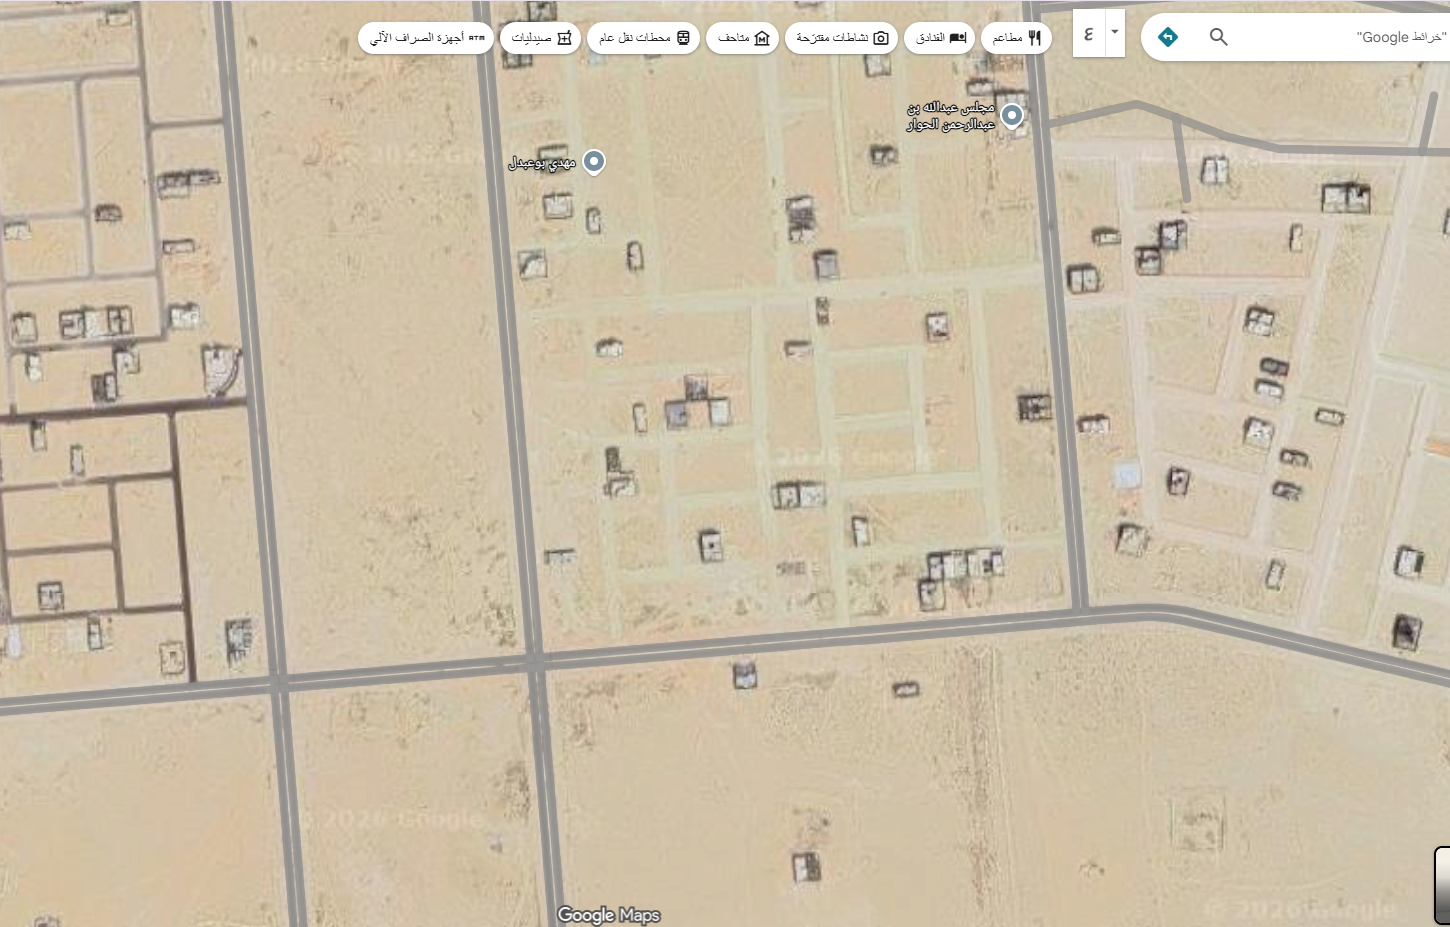Click the Google Maps logo at bottom
This screenshot has height=927, width=1450.
608,914
